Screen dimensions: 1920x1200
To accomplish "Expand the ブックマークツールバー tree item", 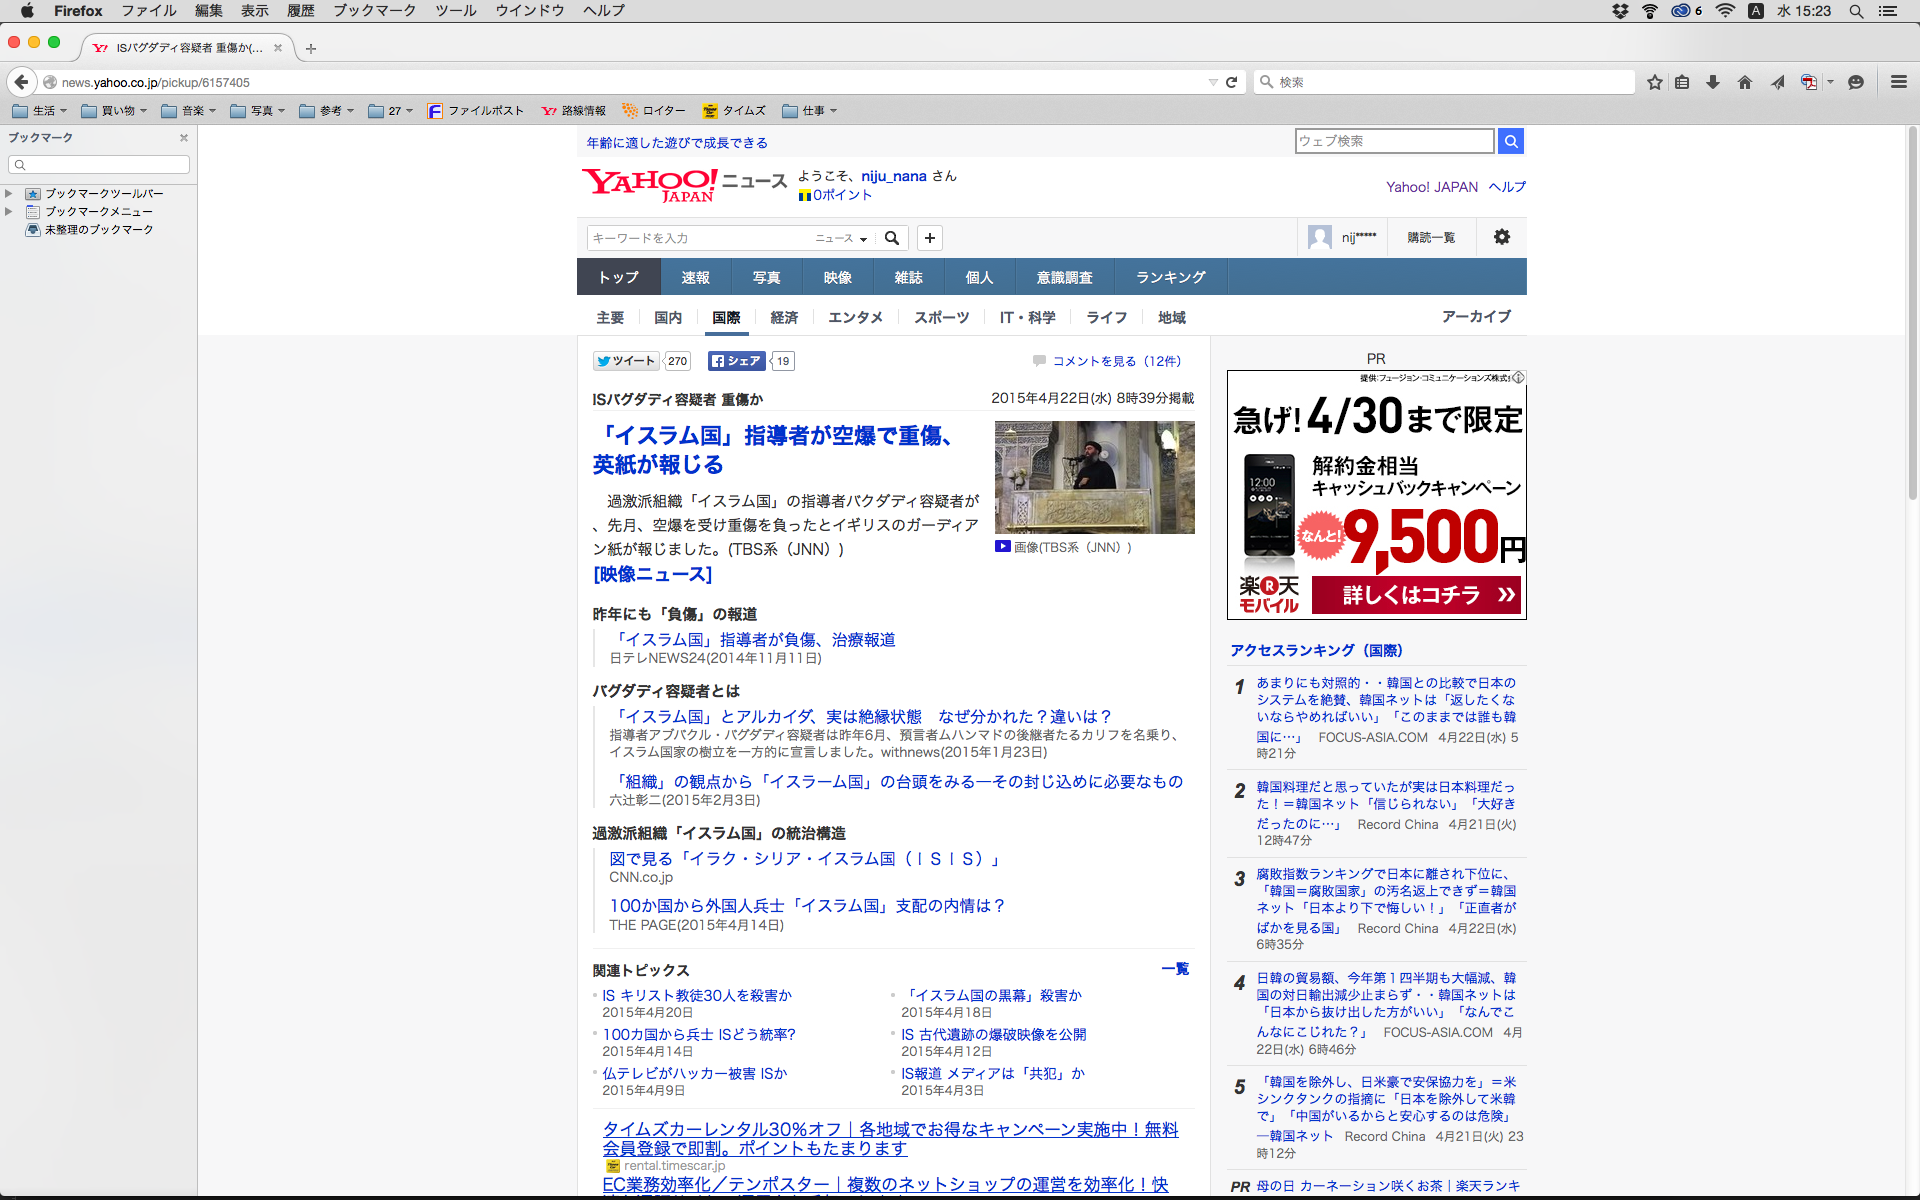I will tap(9, 193).
